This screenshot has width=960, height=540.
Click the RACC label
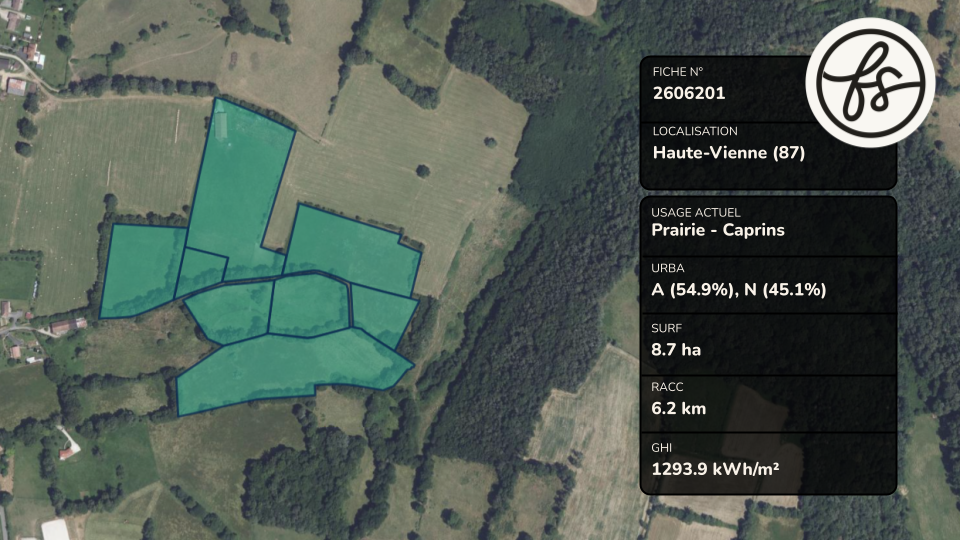[x=667, y=387]
